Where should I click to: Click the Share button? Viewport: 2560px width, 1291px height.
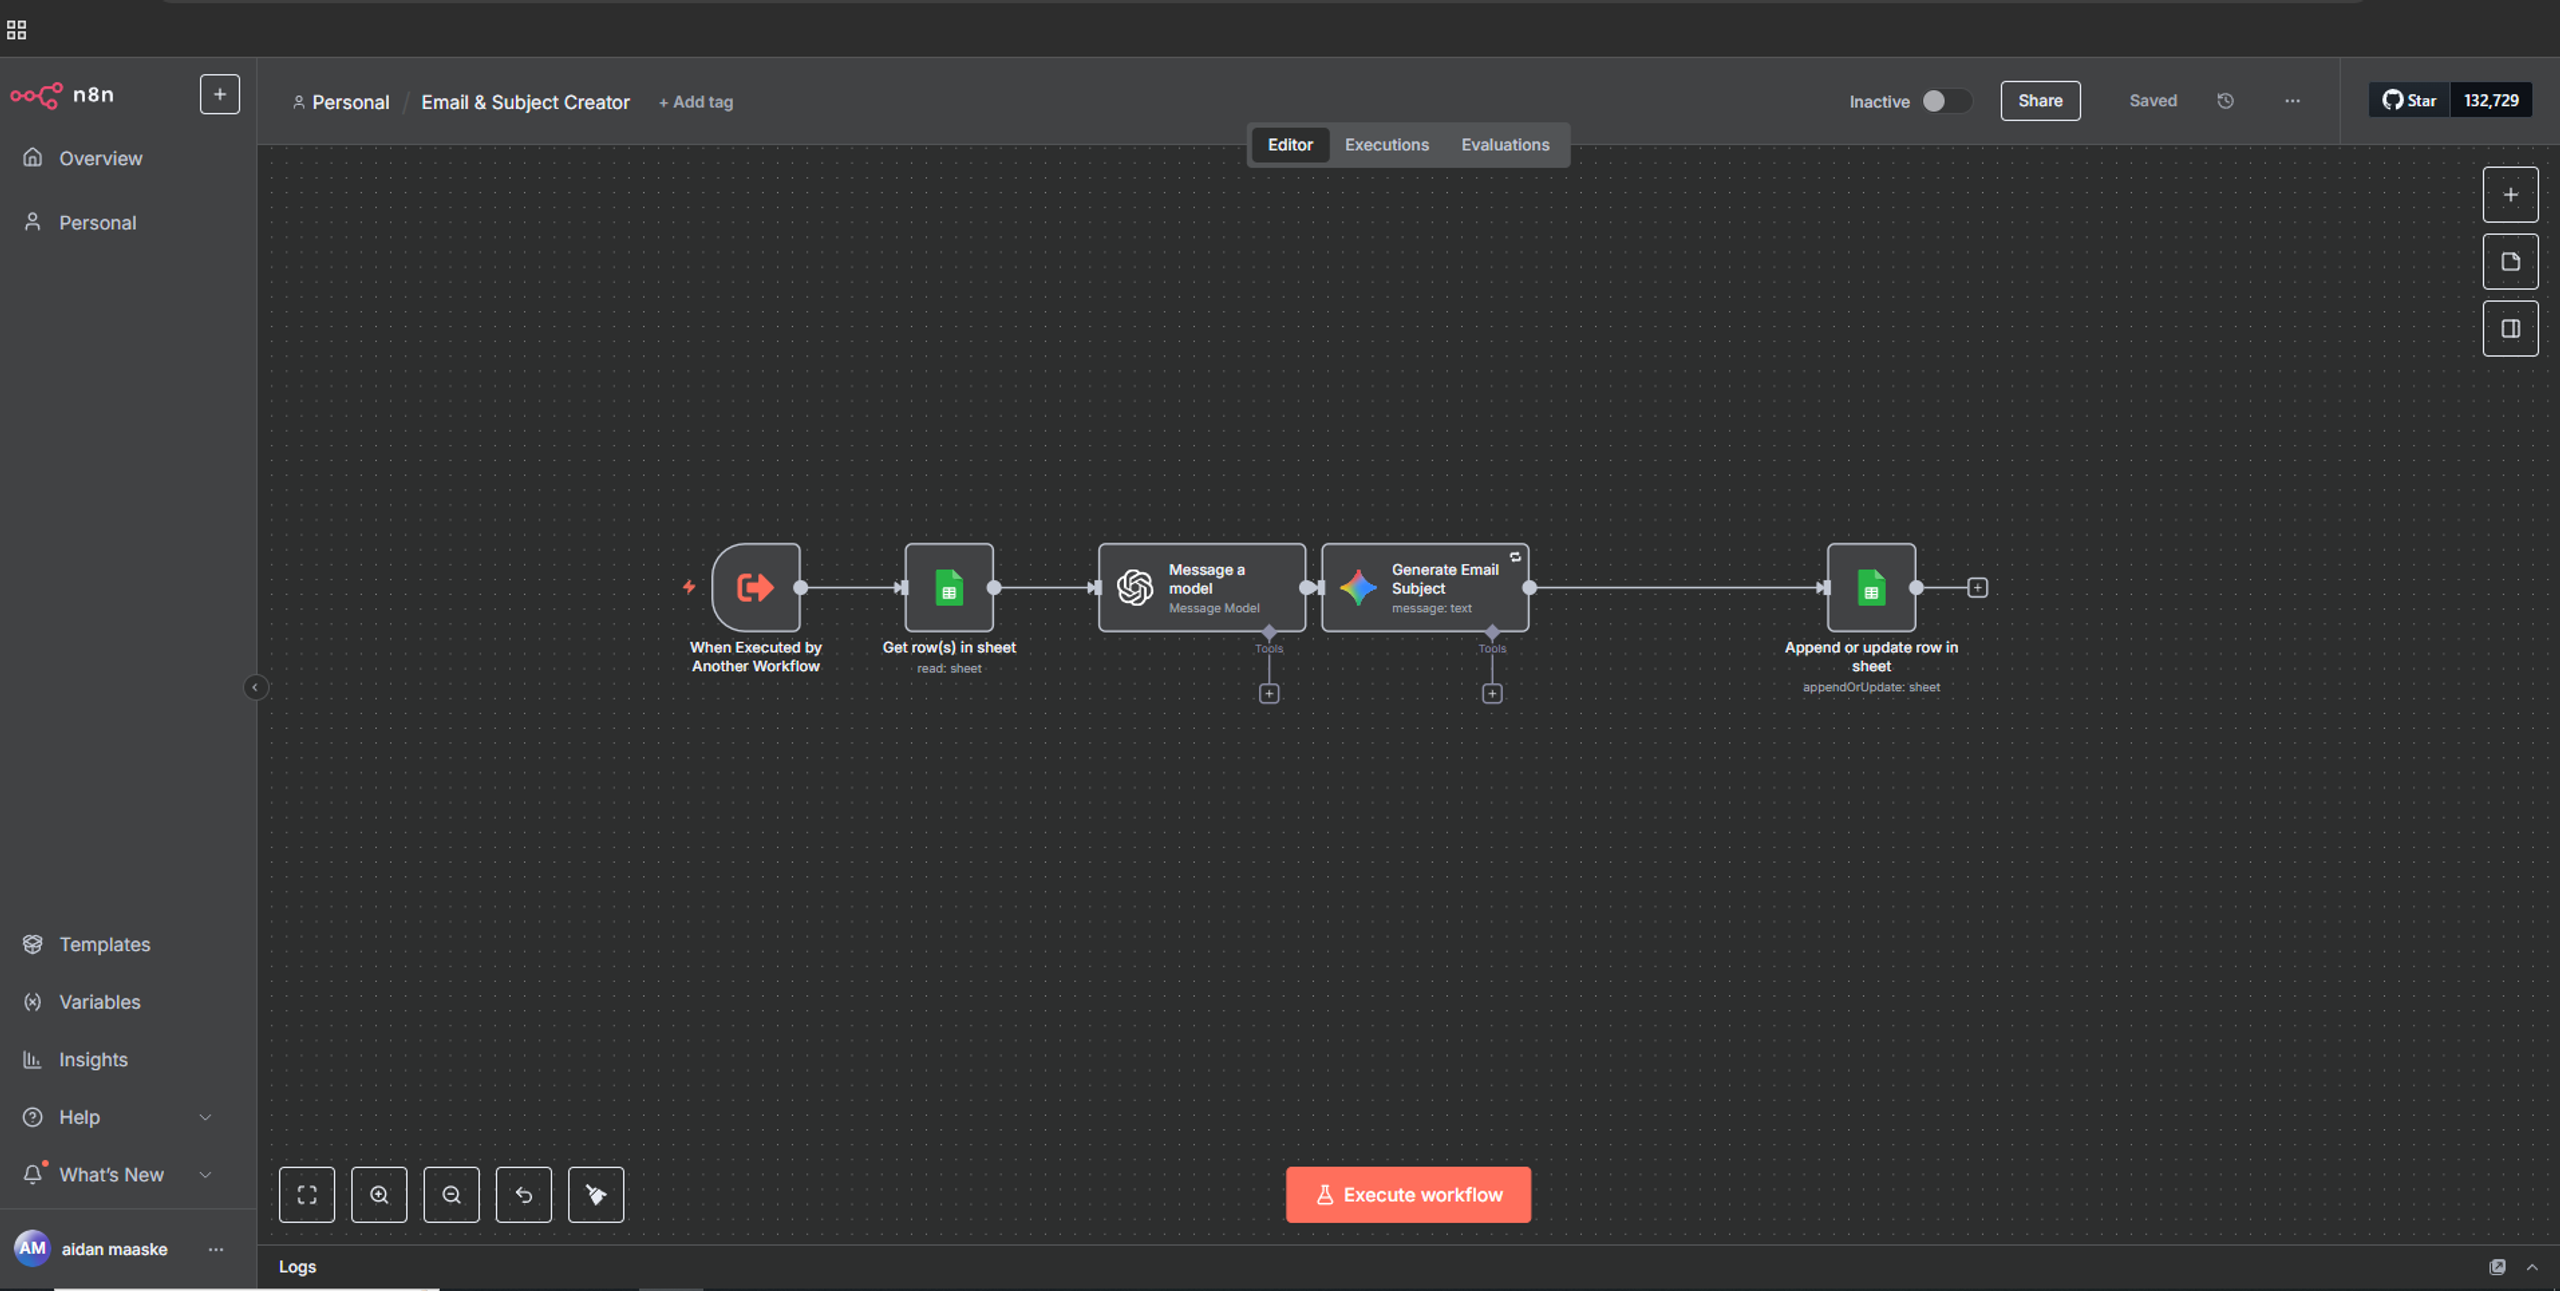click(x=2040, y=101)
